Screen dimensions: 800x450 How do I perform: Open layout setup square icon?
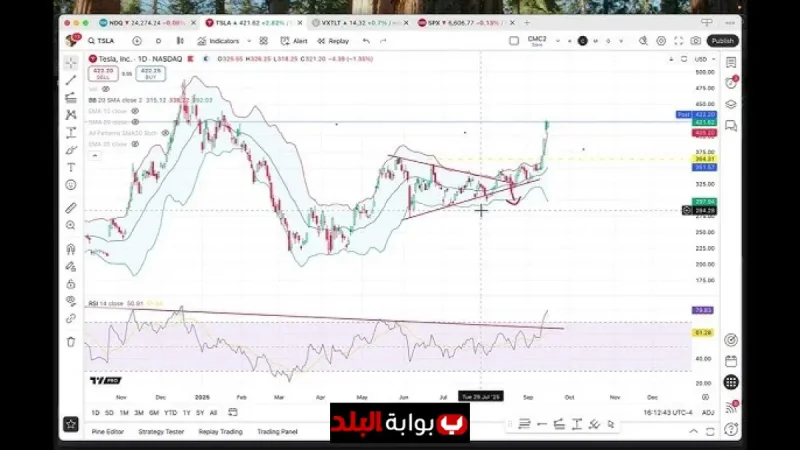click(x=514, y=41)
